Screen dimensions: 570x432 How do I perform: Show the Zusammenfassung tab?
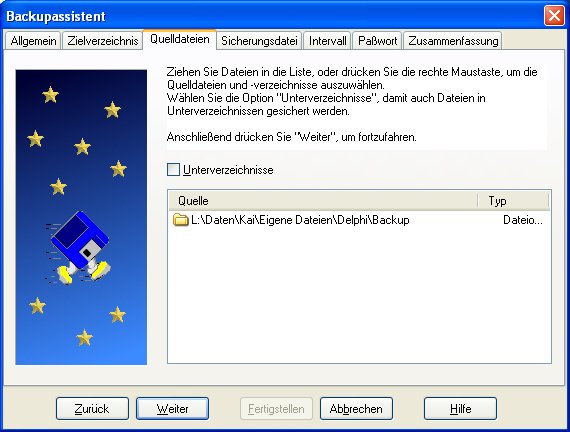[453, 41]
